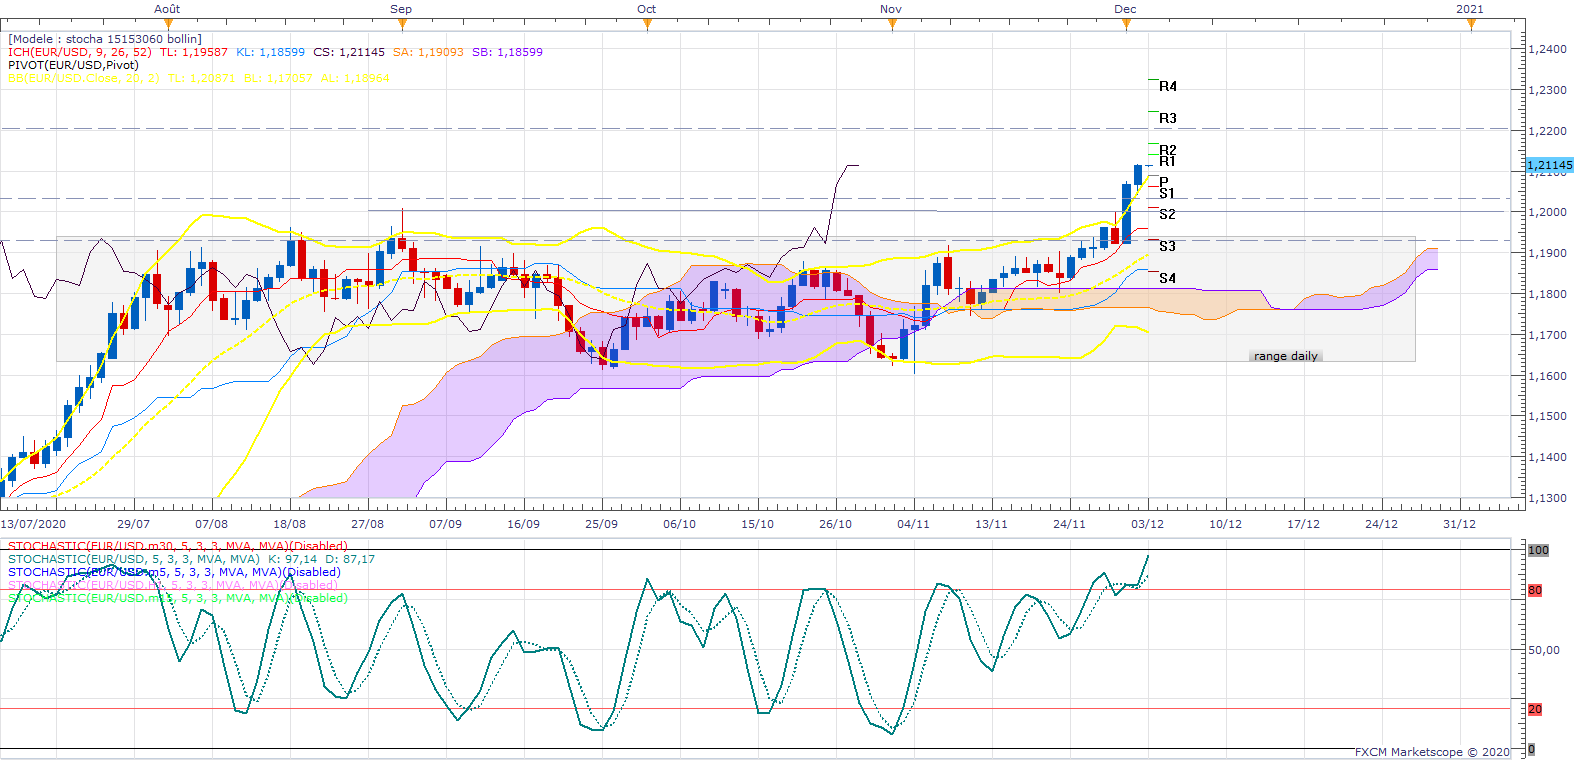Click the stochastic D: 87,17 value
This screenshot has width=1583, height=760.
pos(350,559)
